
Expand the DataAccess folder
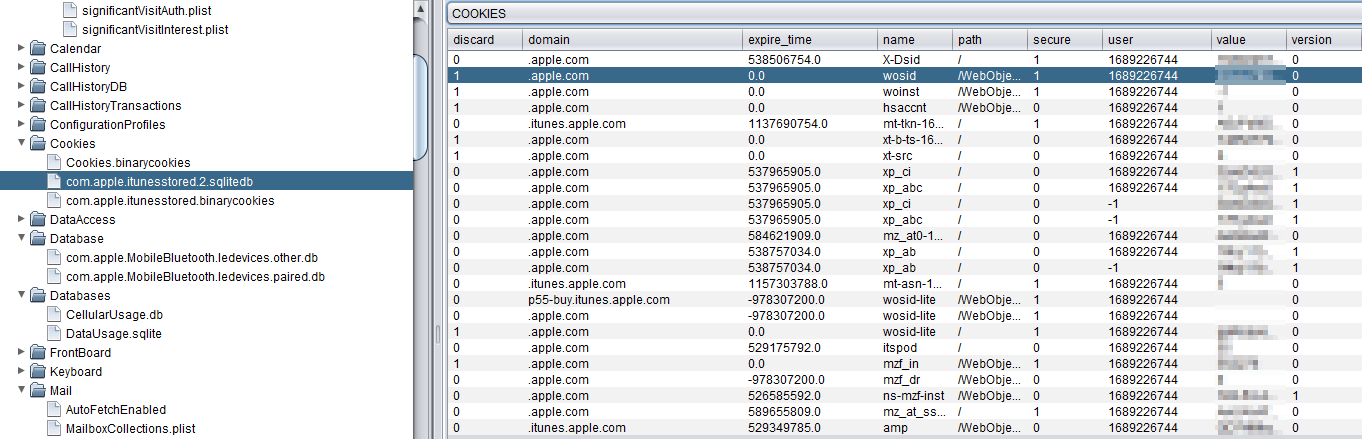[22, 219]
